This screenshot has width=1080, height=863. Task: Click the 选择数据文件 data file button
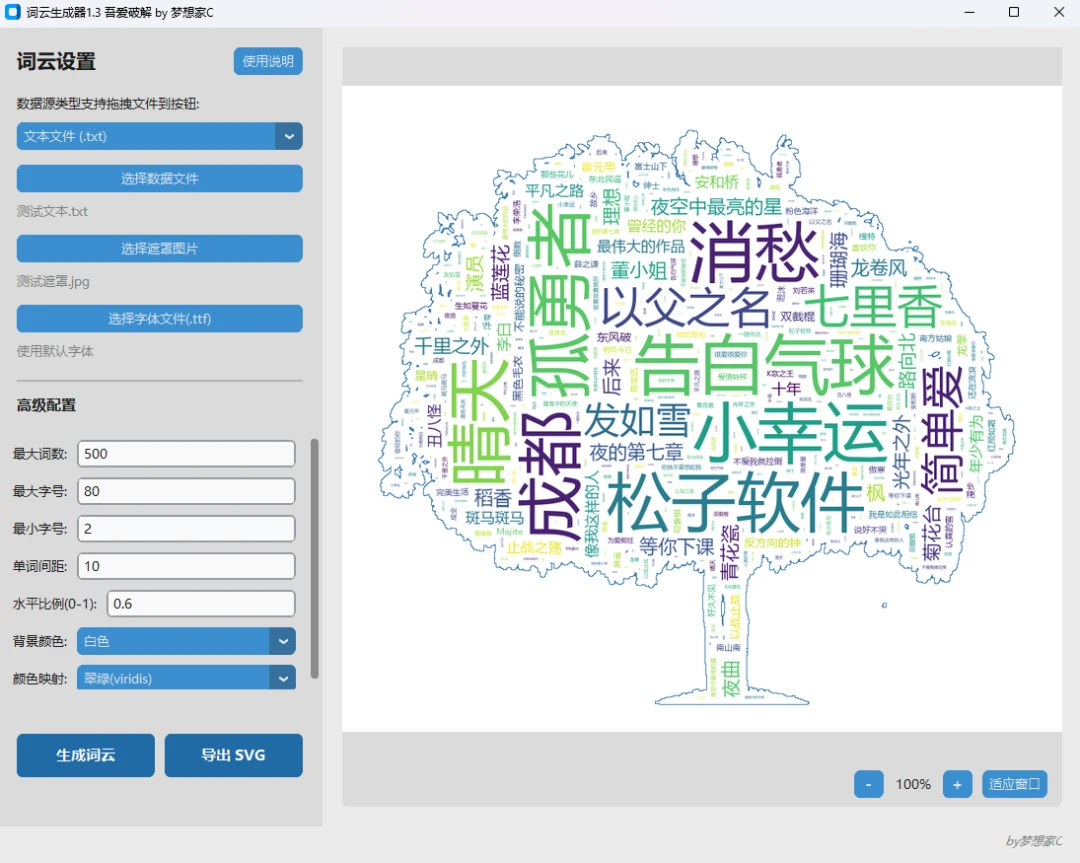[159, 178]
